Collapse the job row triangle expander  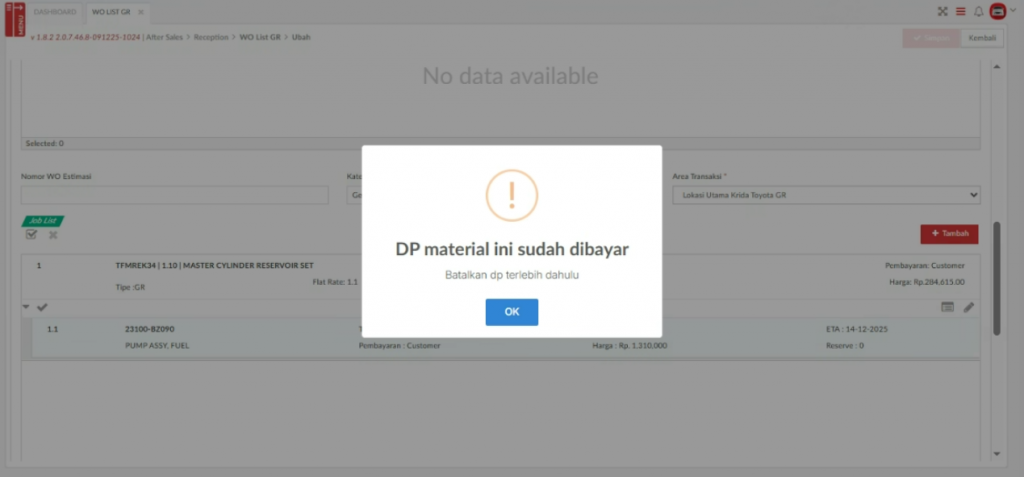[x=26, y=307]
